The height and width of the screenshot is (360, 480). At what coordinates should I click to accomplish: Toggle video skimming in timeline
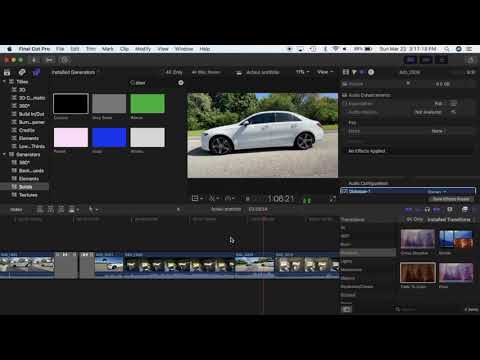pos(408,209)
